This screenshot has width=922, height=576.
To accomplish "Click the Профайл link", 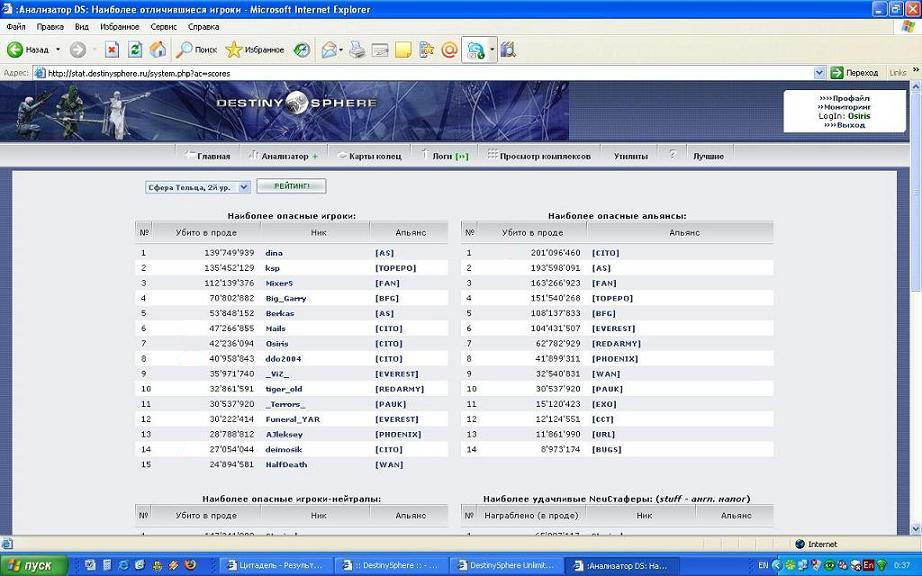I will pyautogui.click(x=850, y=98).
